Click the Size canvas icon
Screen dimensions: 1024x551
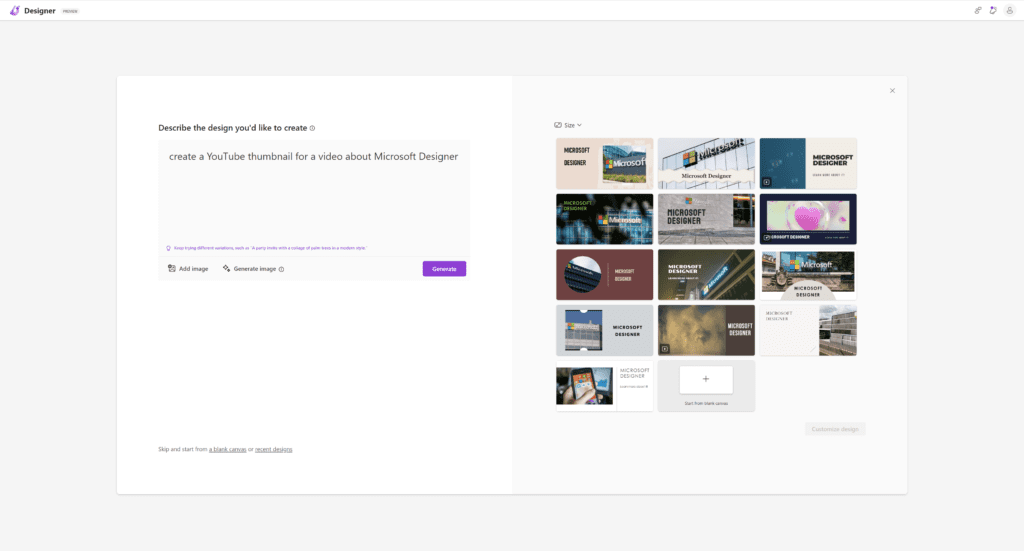pos(558,125)
